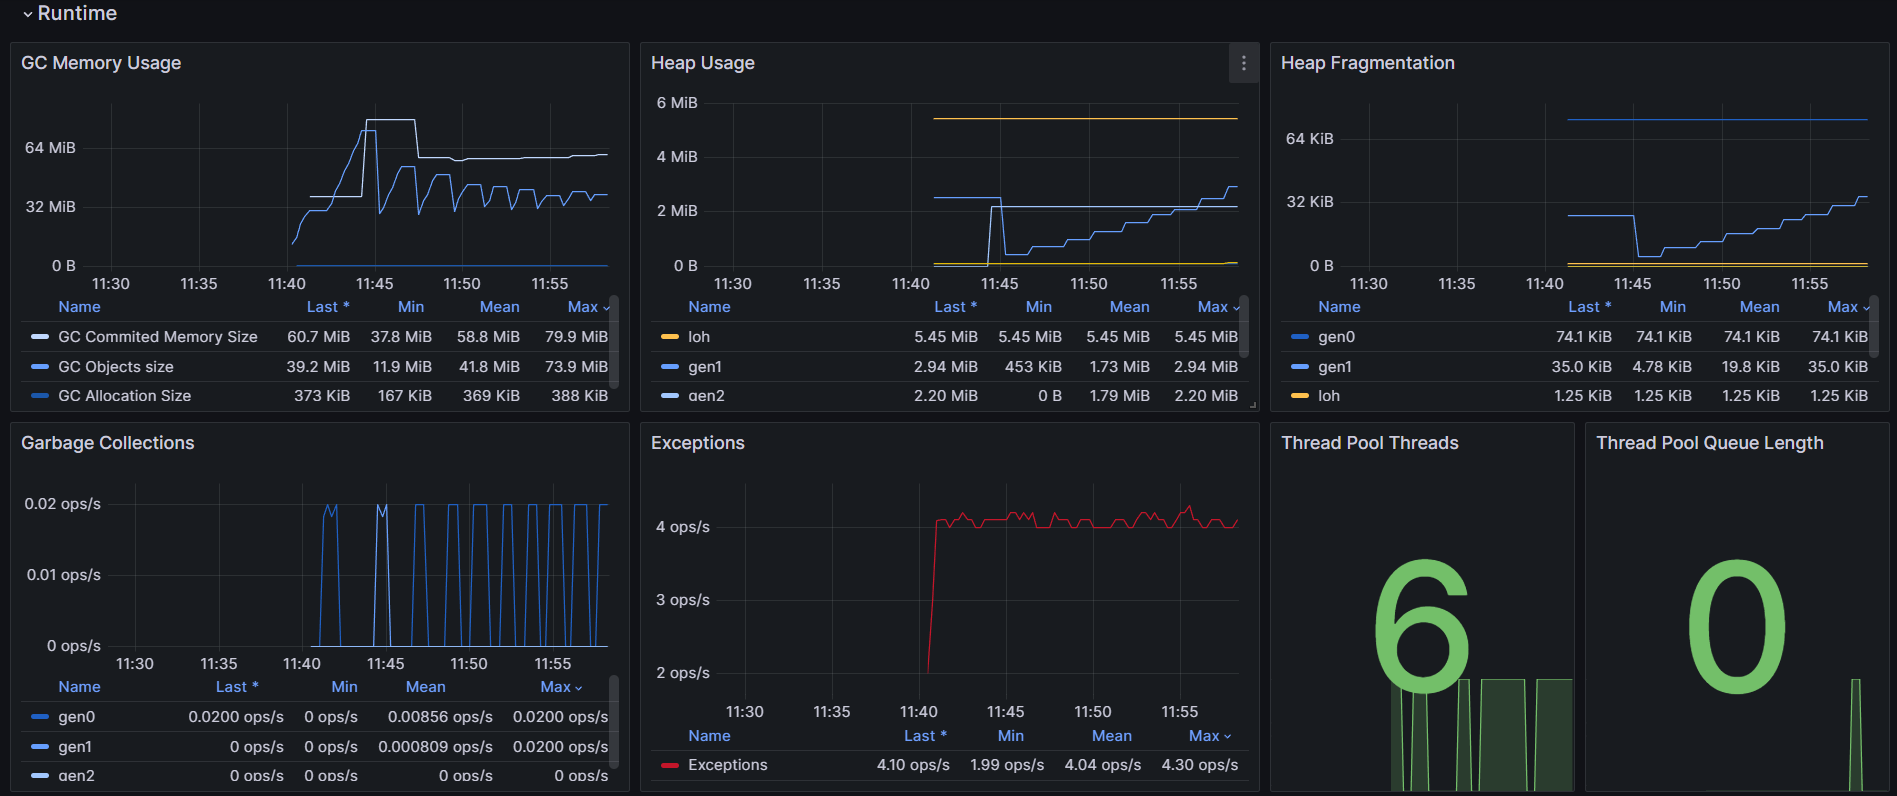
Task: Sort Garbage Collections legend by Max
Action: click(555, 687)
